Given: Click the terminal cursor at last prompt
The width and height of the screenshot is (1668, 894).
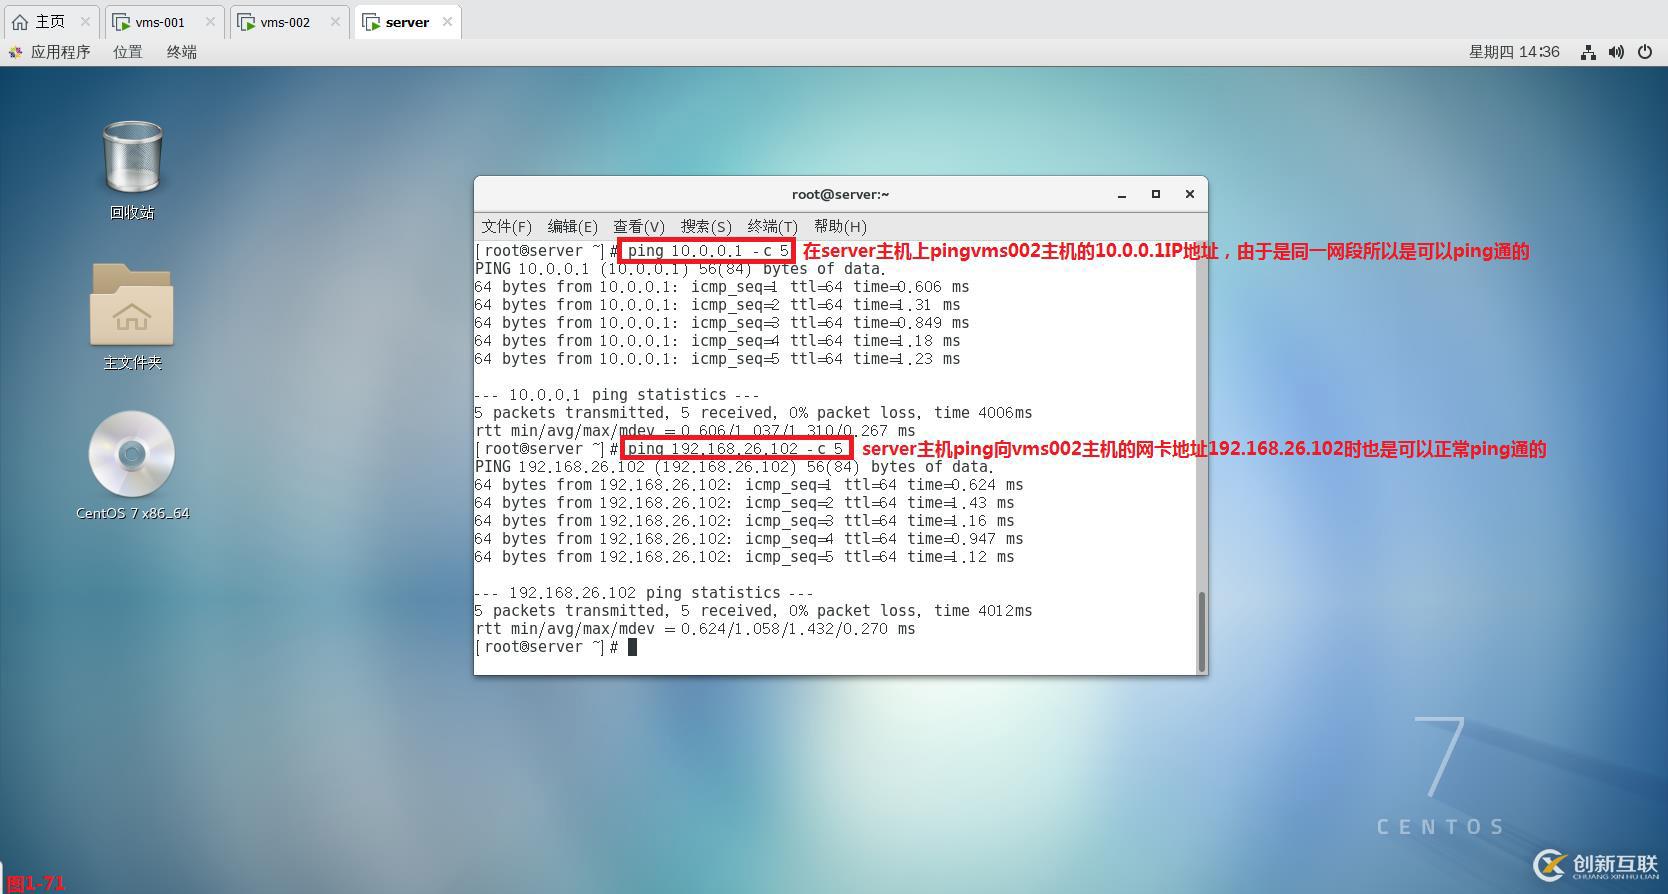Looking at the screenshot, I should [x=632, y=647].
